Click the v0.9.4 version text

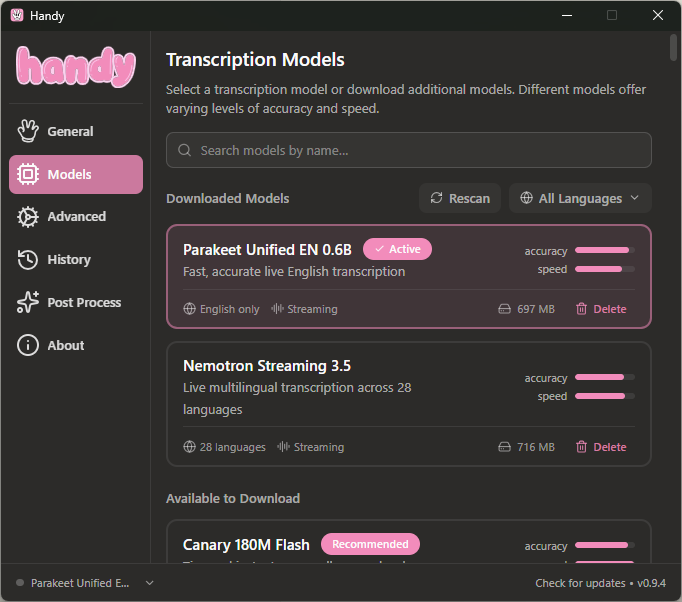[x=651, y=583]
